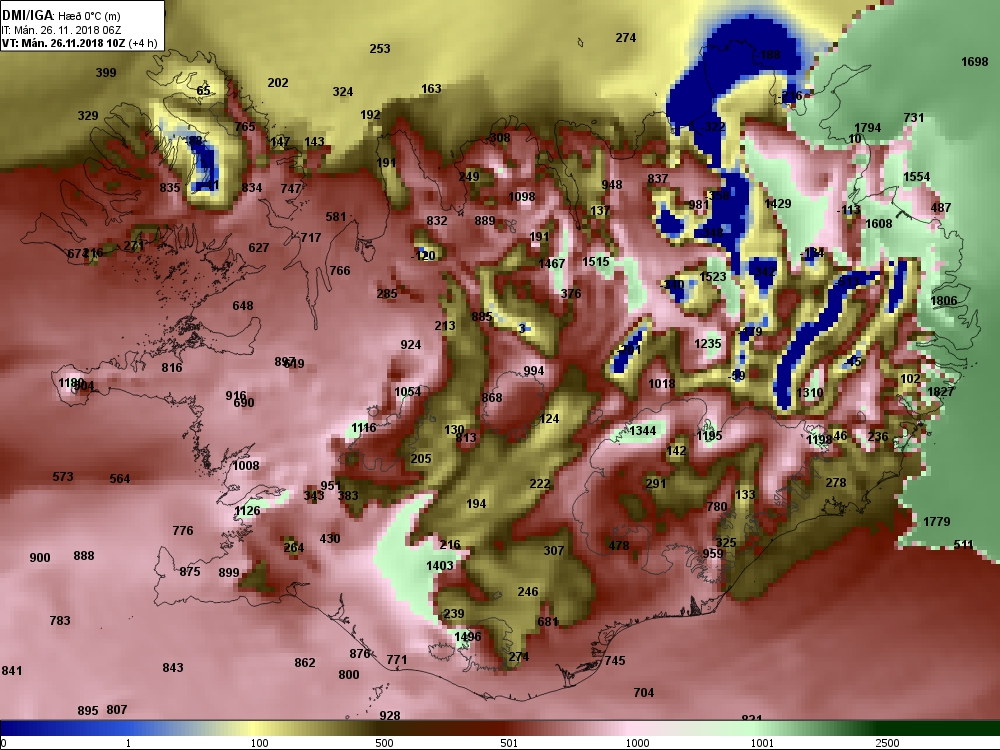Image resolution: width=1000 pixels, height=750 pixels.
Task: Select the map value 1116
Action: point(364,428)
